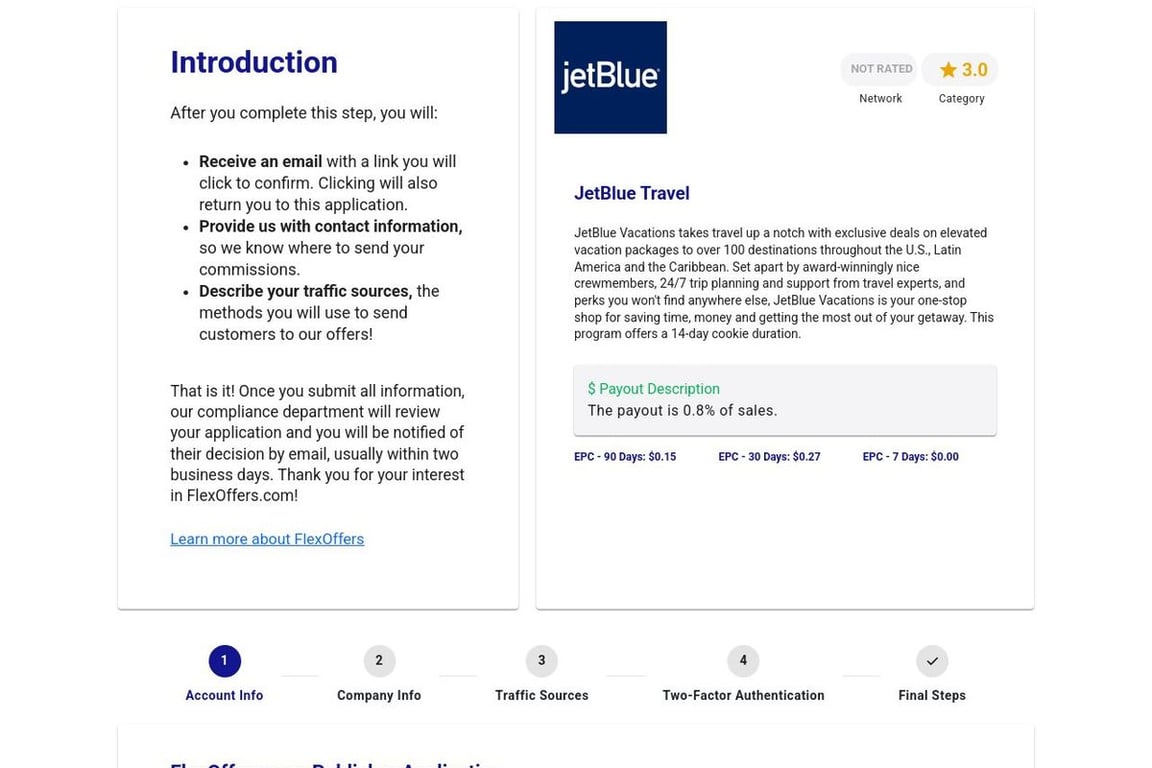Go to the Company Info step label
Screen dimensions: 1152x768
[379, 695]
